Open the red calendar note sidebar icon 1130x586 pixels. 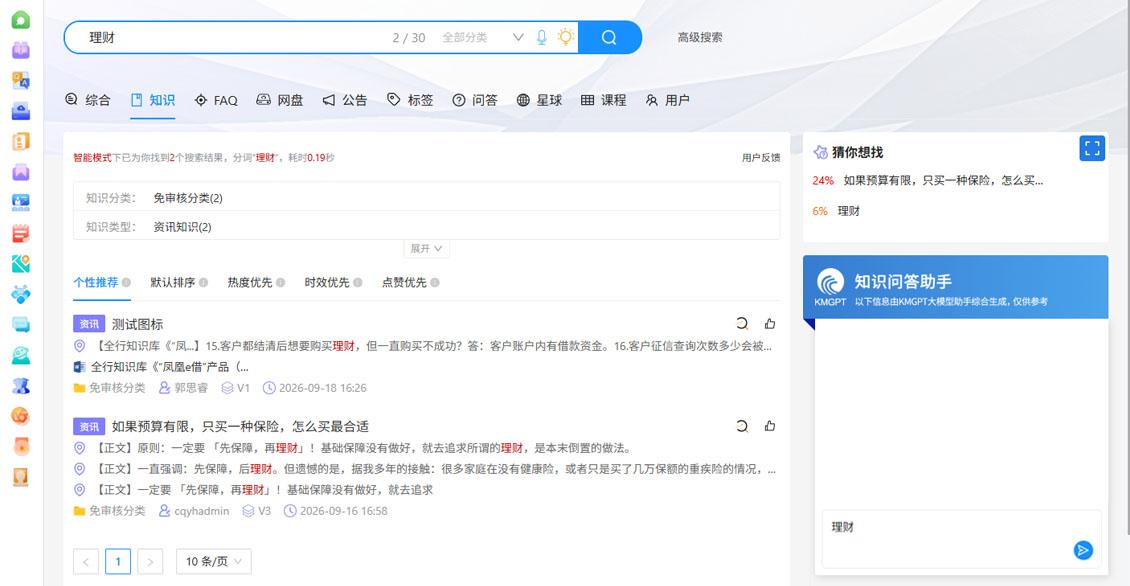[x=20, y=234]
